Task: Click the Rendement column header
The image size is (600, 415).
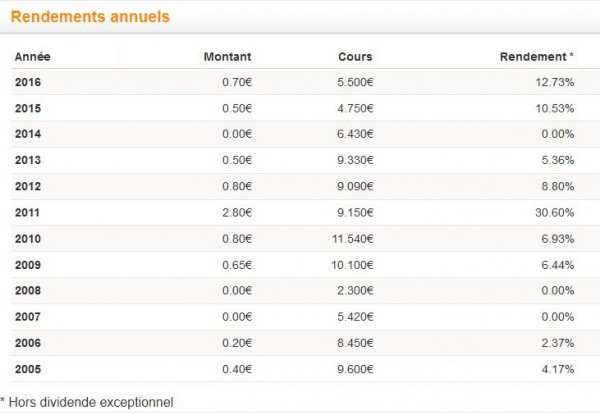Action: coord(536,57)
